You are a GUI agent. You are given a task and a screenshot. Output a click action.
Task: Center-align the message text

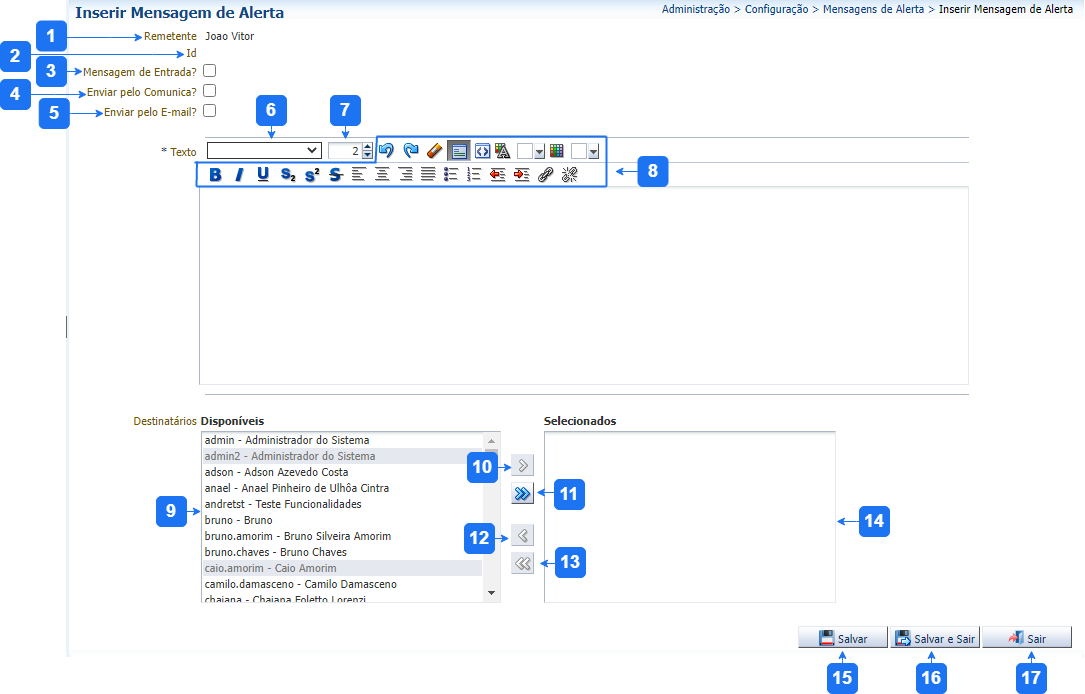(x=381, y=175)
